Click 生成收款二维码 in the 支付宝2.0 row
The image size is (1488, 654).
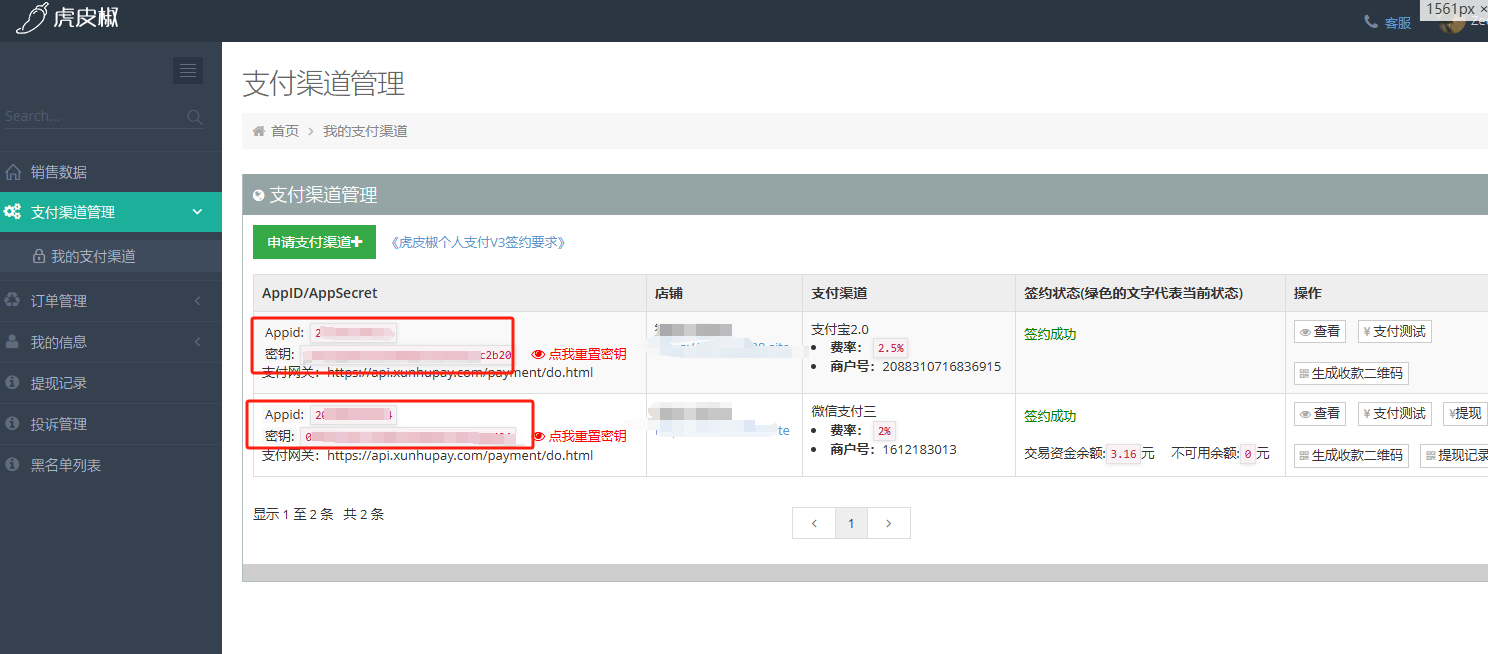click(1351, 373)
